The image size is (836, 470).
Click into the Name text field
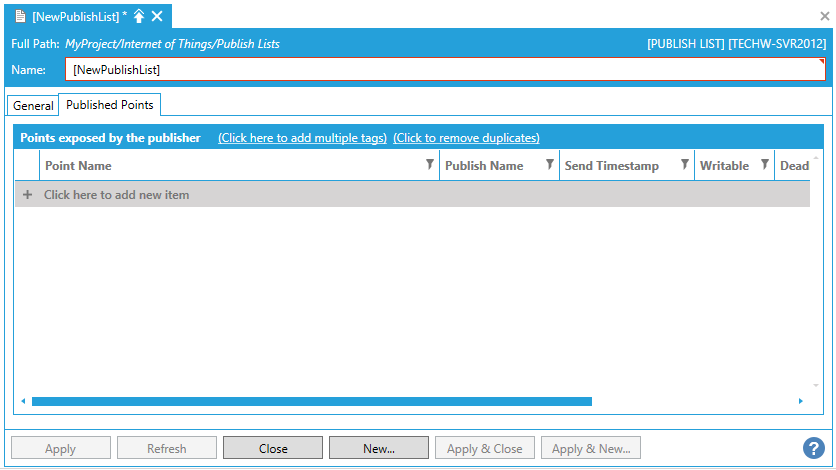[440, 70]
